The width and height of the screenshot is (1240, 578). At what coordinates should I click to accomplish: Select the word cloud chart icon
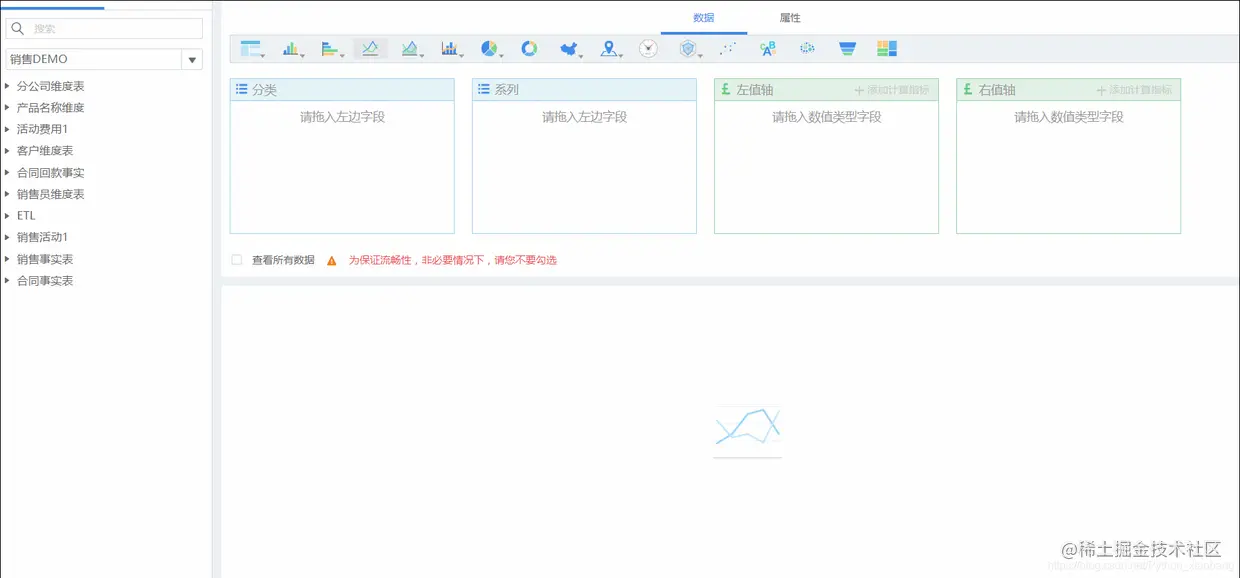click(767, 49)
